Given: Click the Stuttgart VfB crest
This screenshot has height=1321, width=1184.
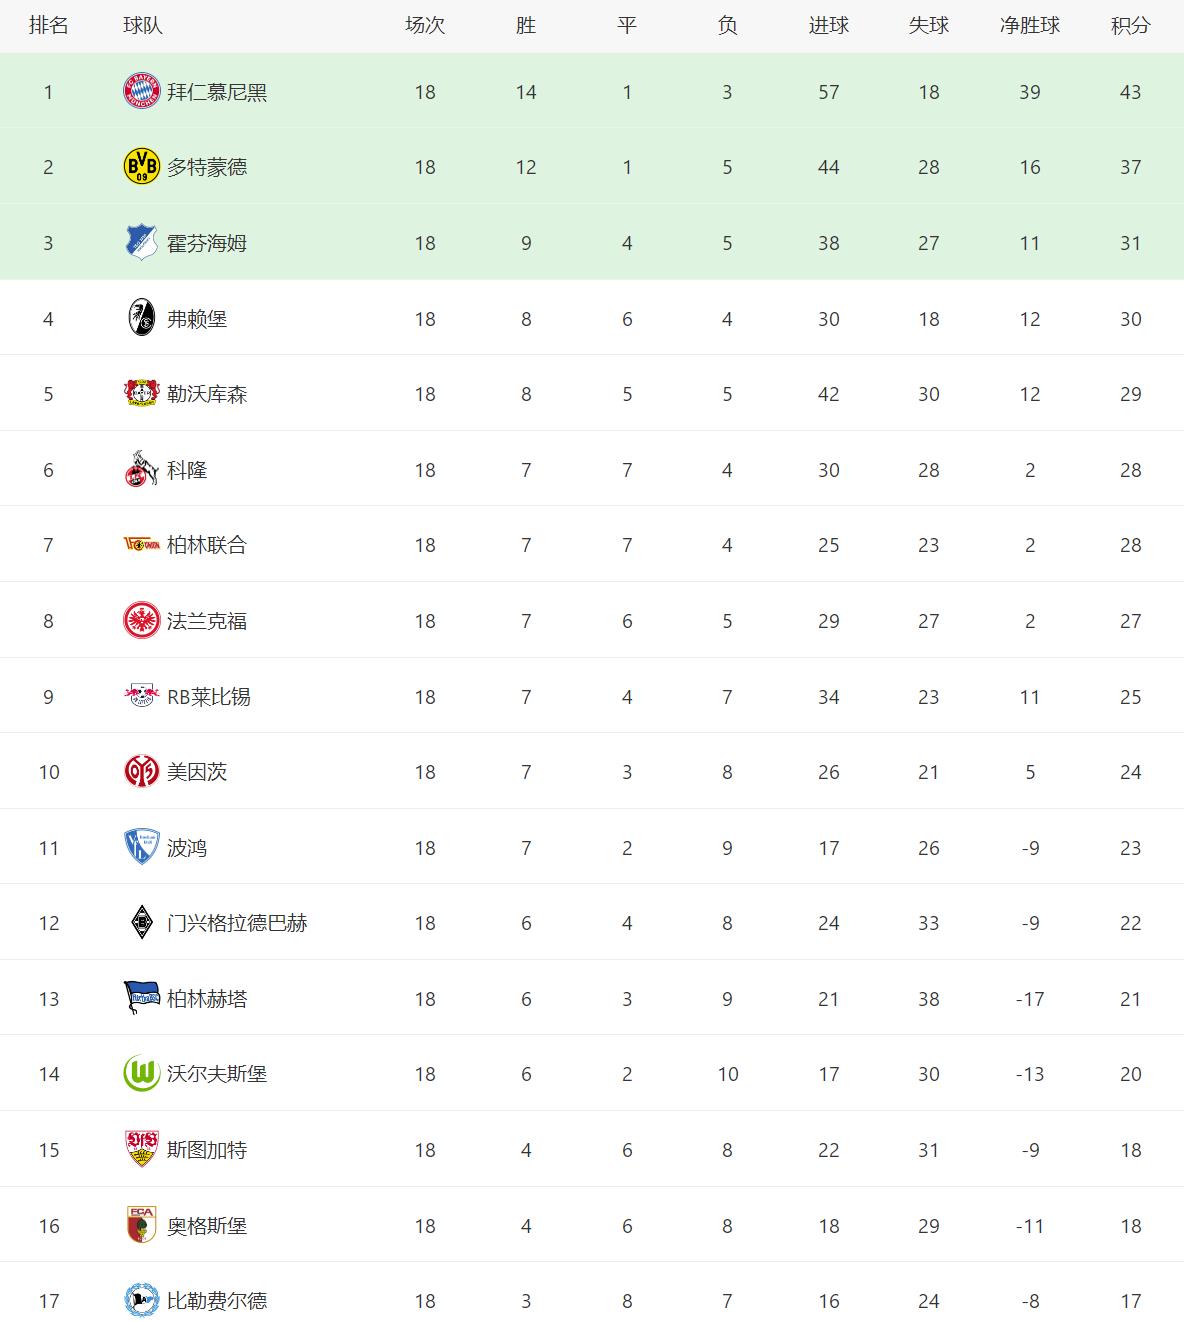Looking at the screenshot, I should pos(141,1150).
